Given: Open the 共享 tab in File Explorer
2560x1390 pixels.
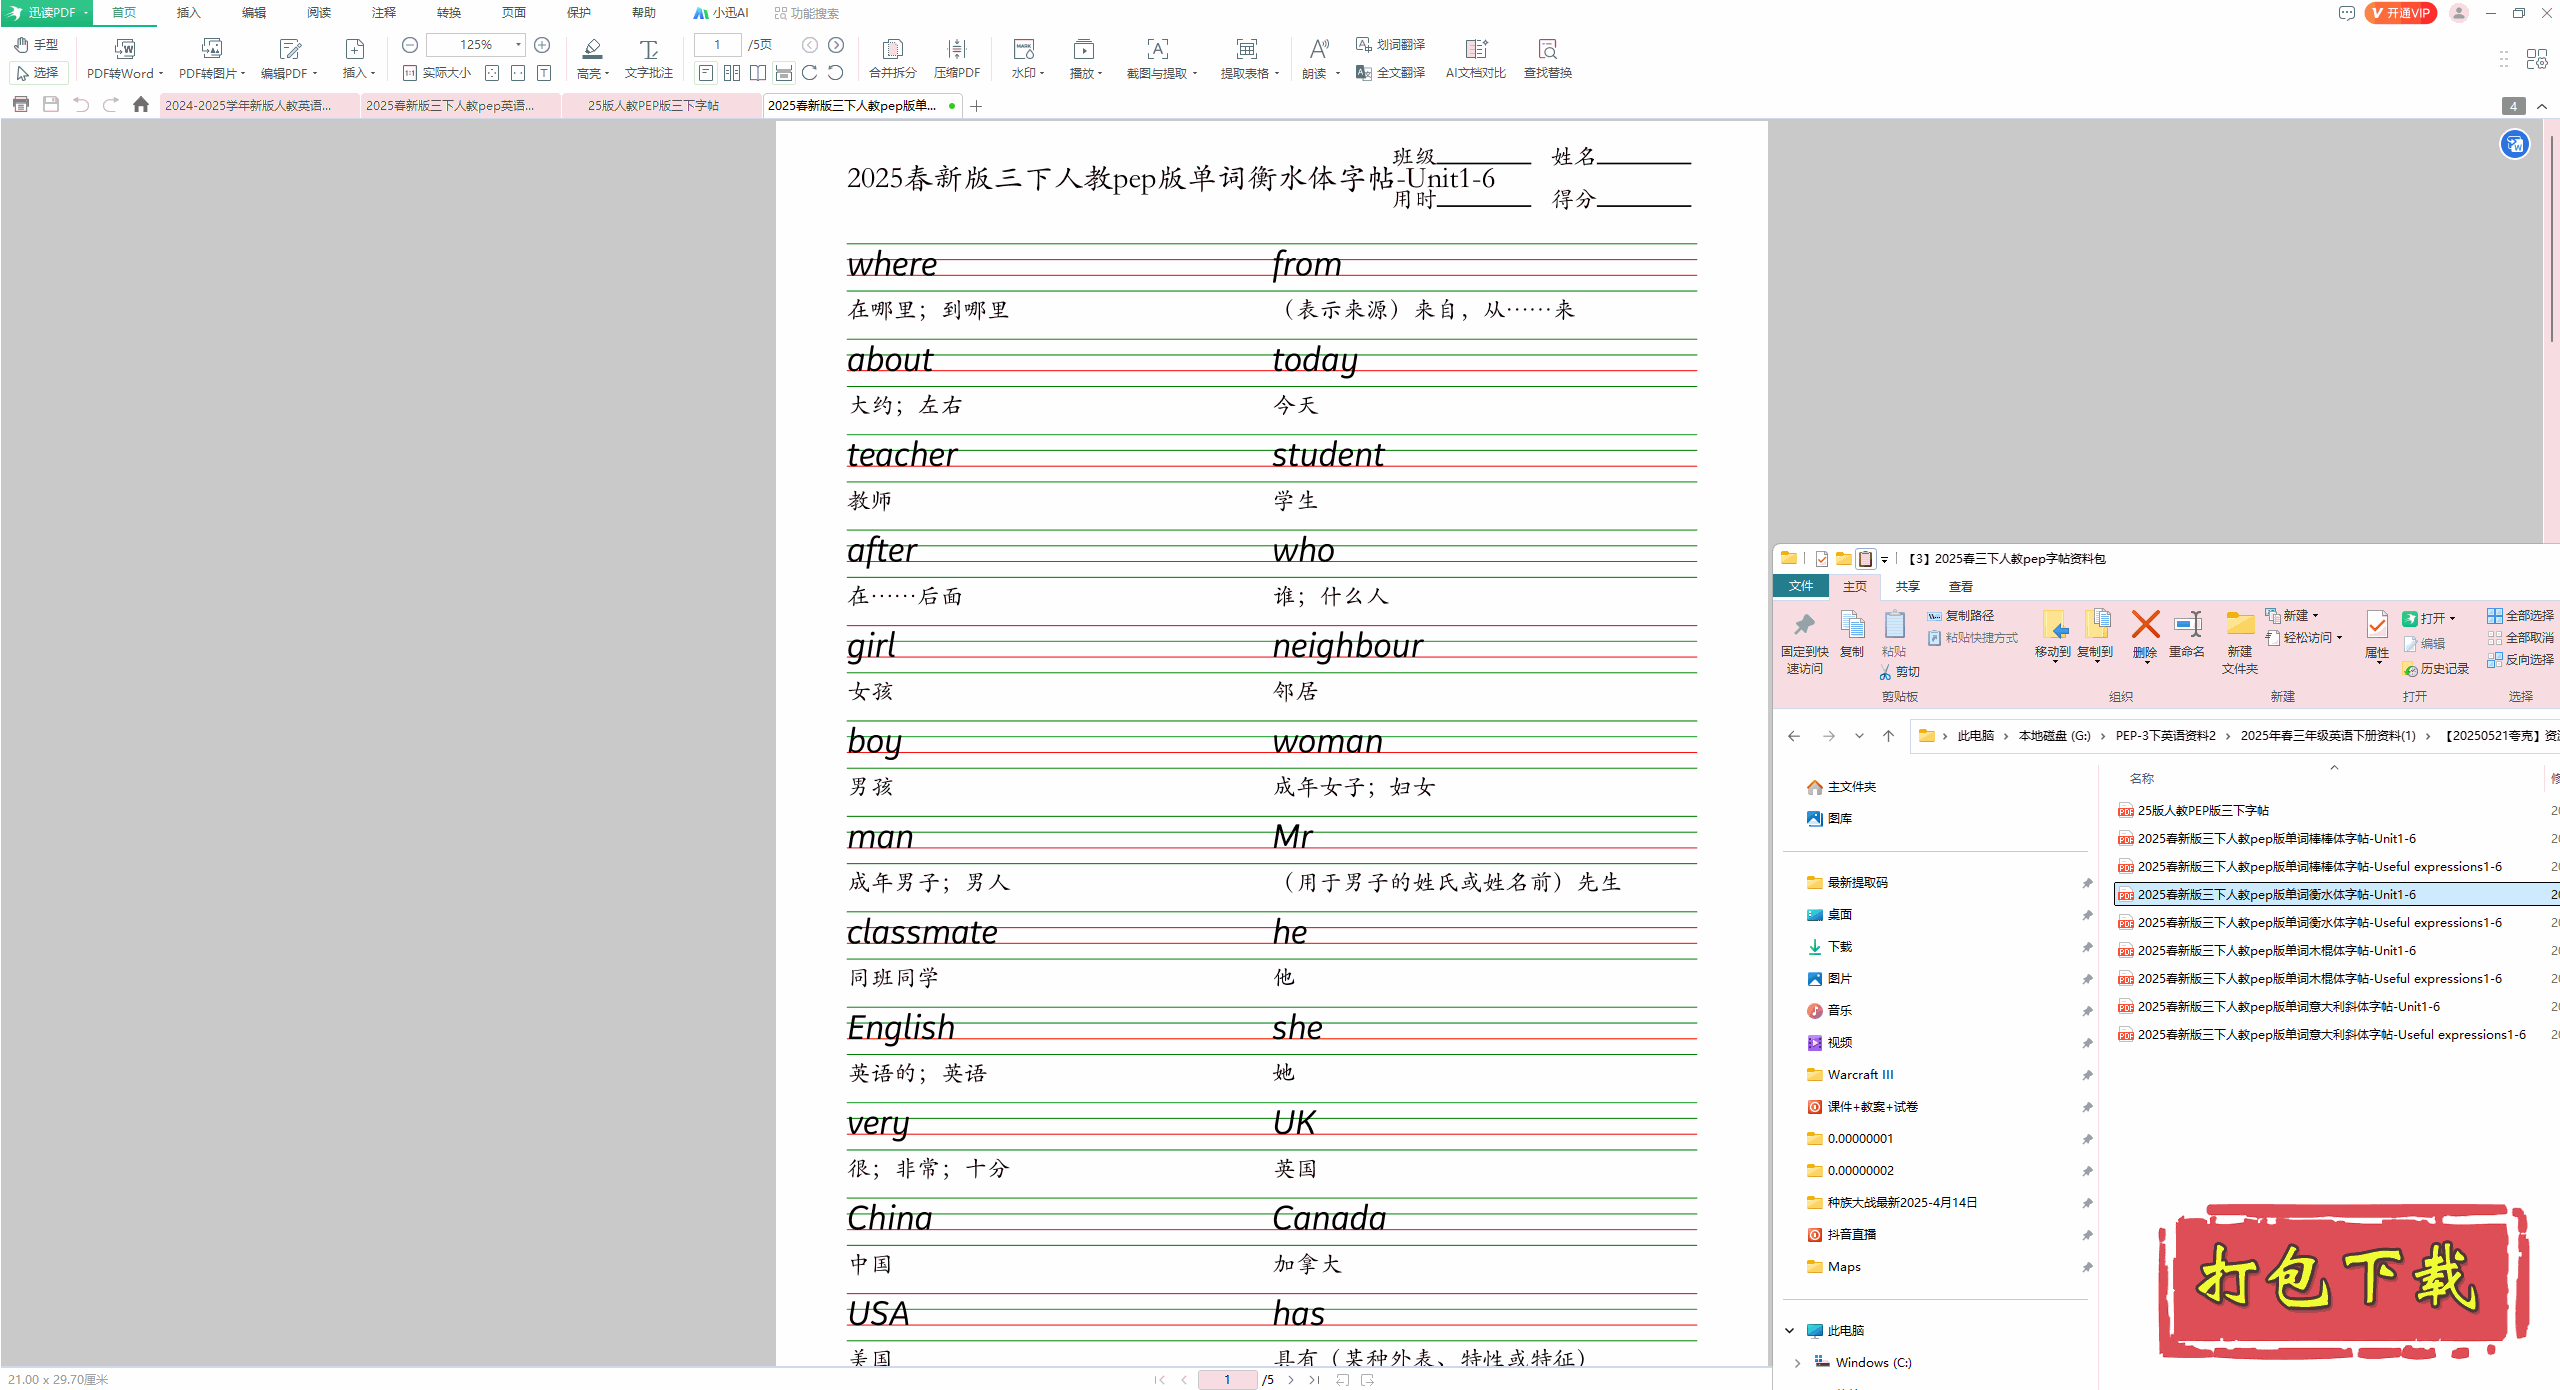Looking at the screenshot, I should tap(1908, 586).
